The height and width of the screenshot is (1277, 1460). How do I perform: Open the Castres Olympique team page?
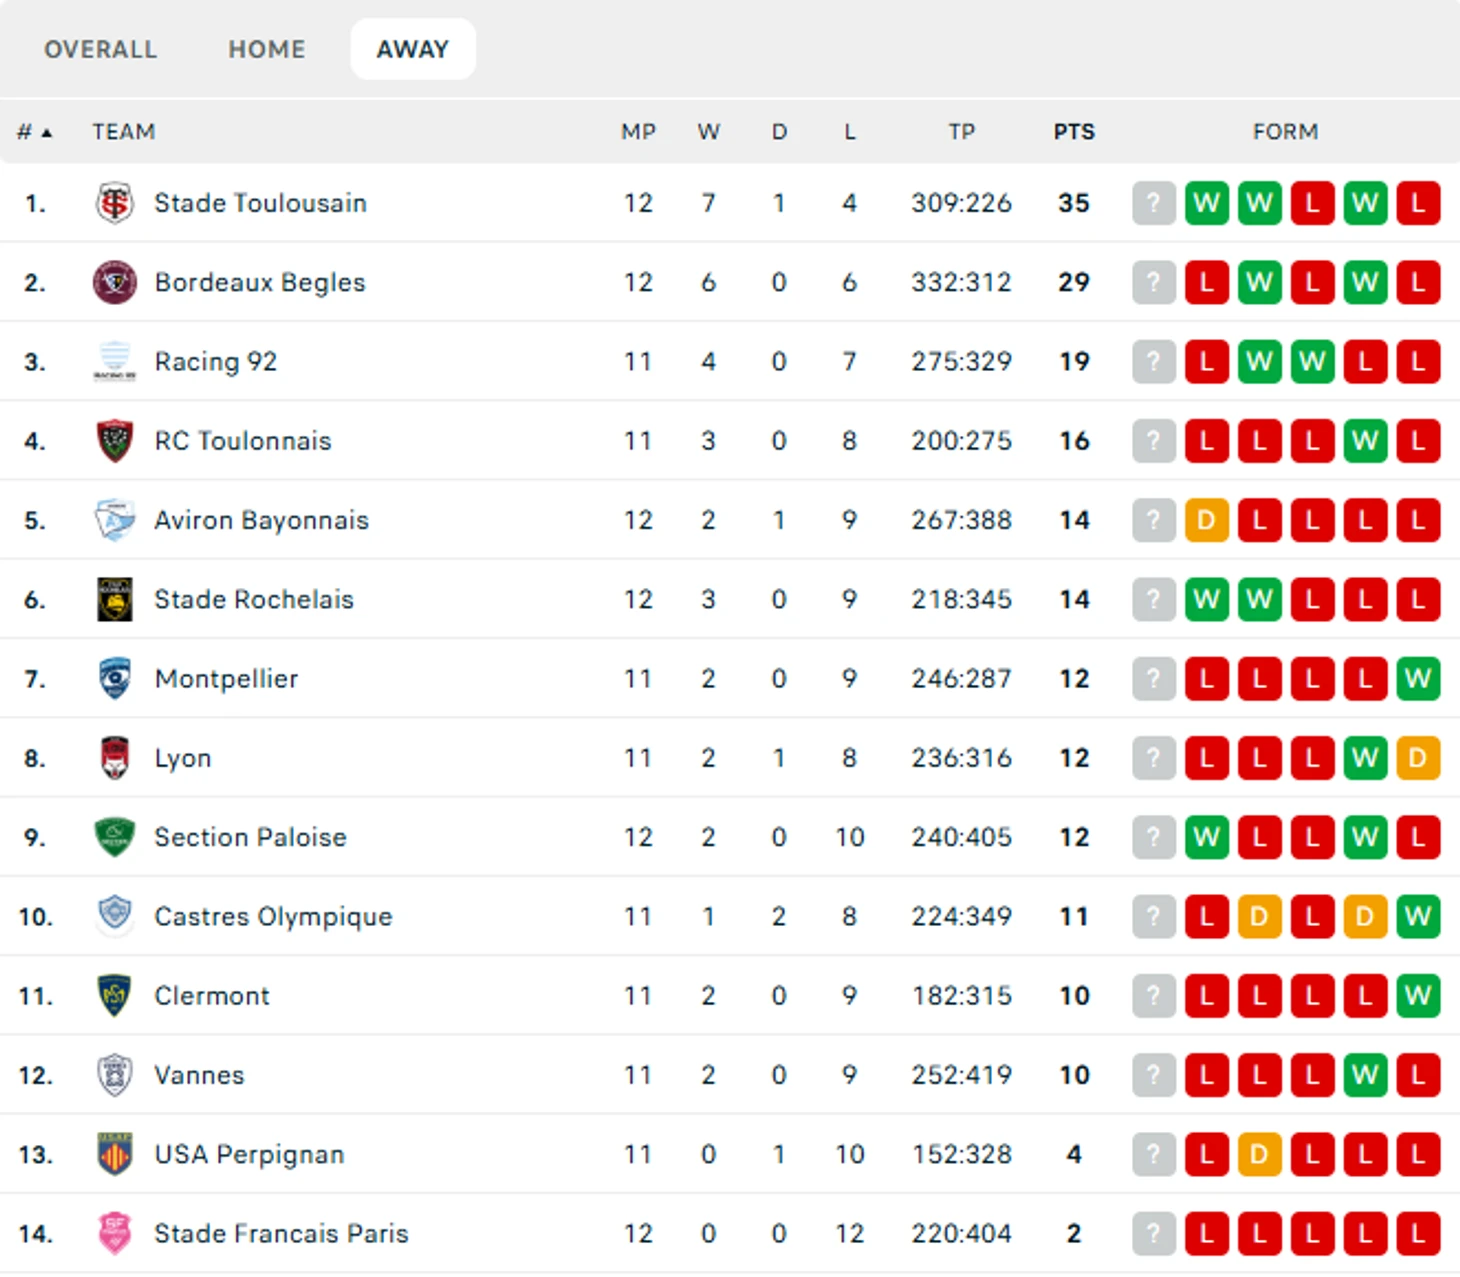coord(273,917)
